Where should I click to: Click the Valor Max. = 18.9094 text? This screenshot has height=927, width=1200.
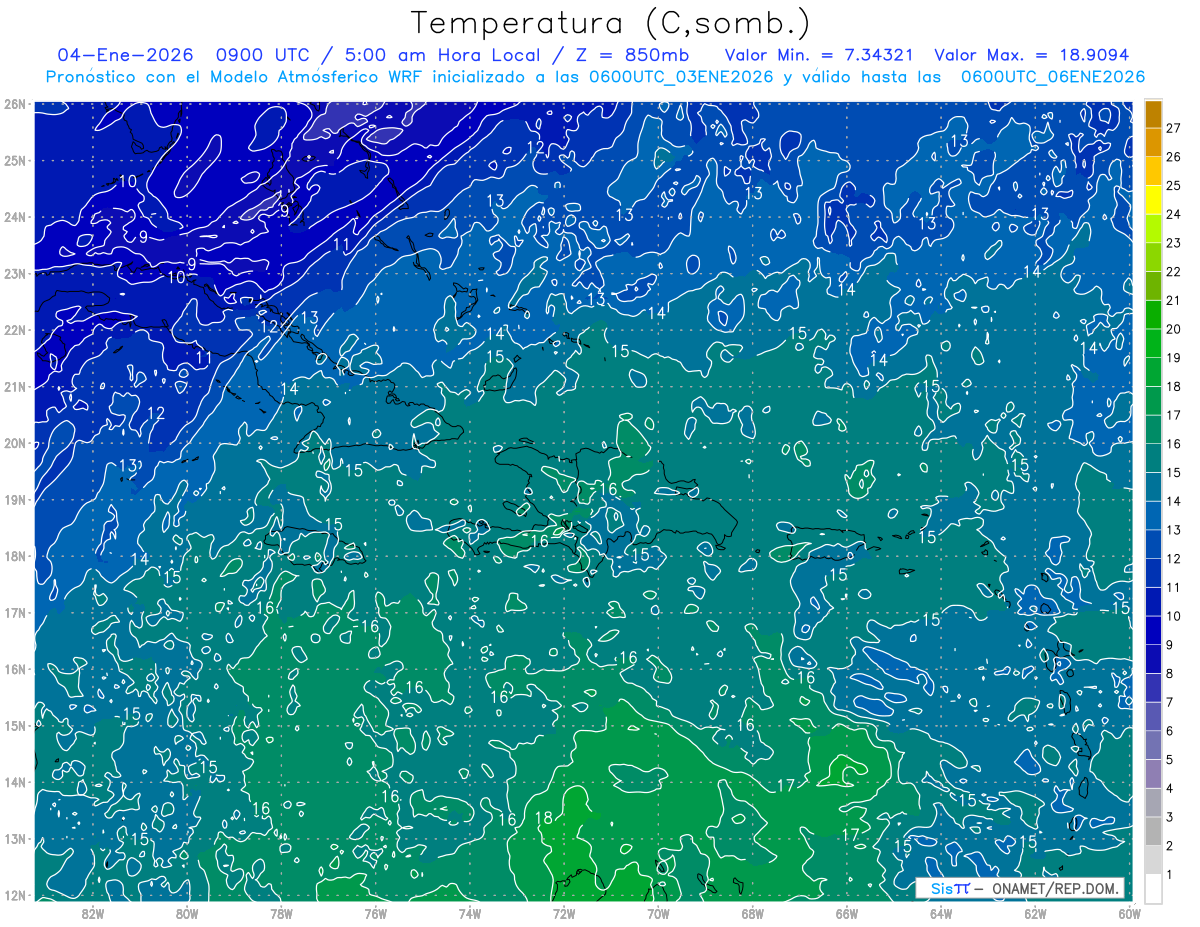1031,55
